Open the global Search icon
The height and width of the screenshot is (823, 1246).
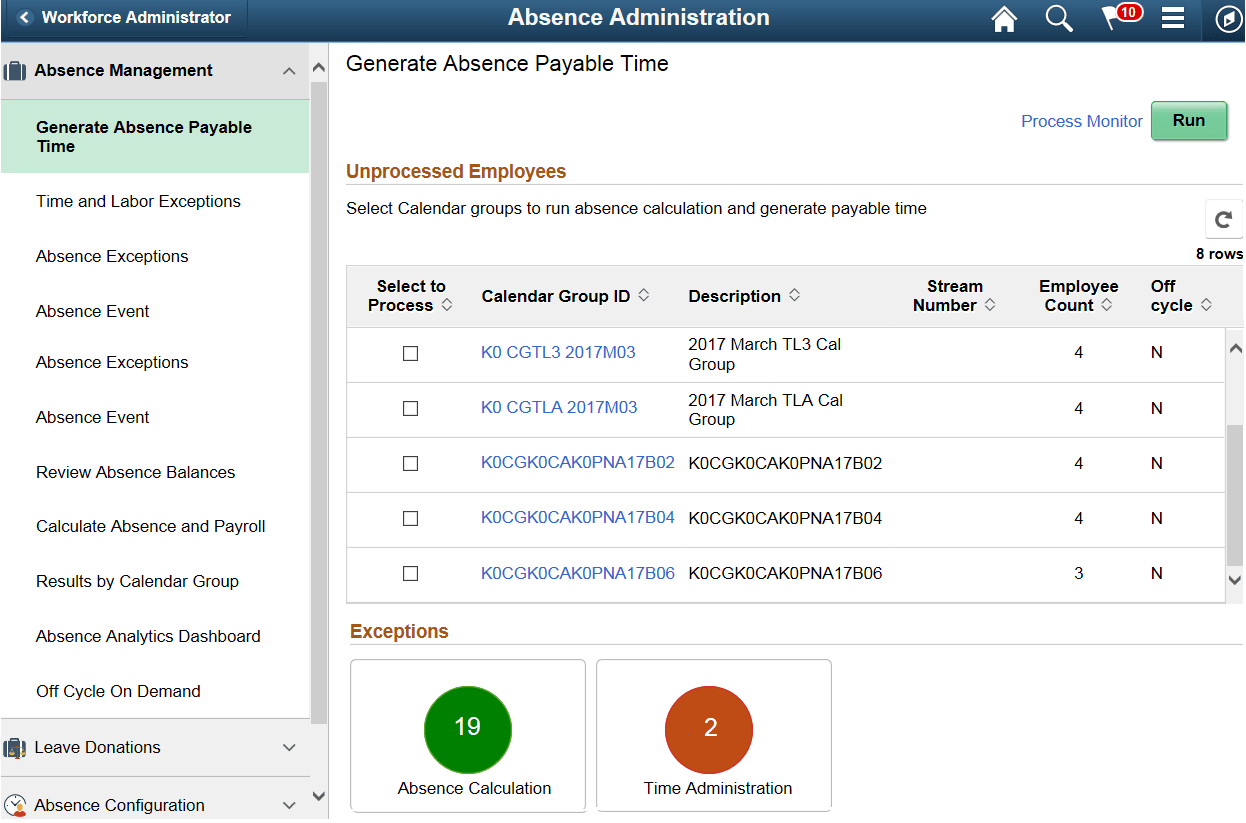click(1059, 18)
